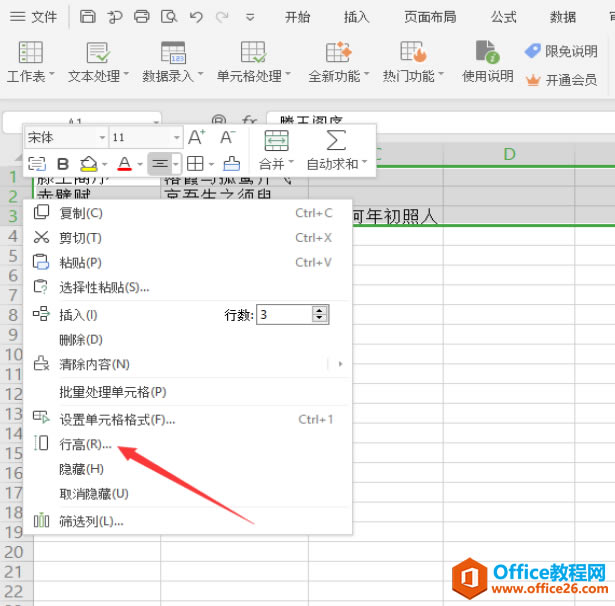Click the formula bar input
The image size is (615, 606).
(441, 122)
